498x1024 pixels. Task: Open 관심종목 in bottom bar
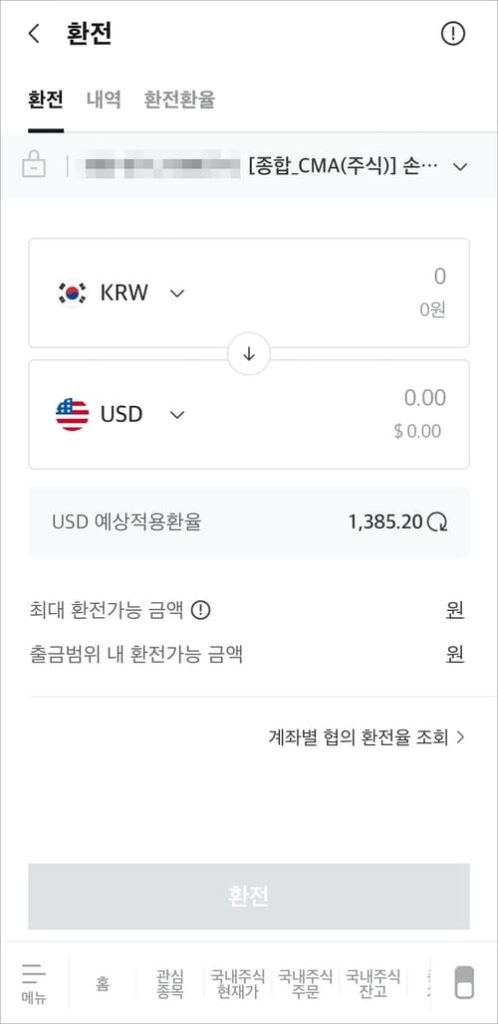[170, 983]
